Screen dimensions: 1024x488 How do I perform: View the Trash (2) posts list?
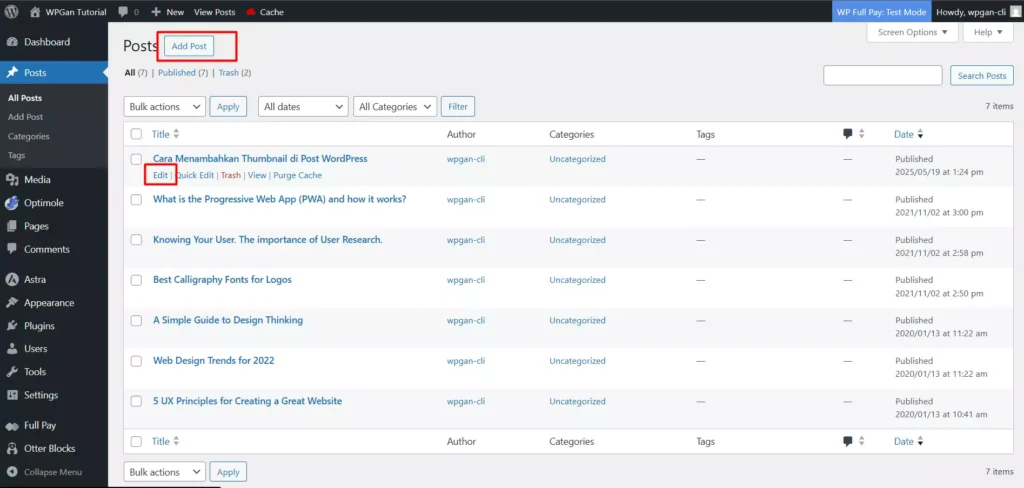click(229, 73)
